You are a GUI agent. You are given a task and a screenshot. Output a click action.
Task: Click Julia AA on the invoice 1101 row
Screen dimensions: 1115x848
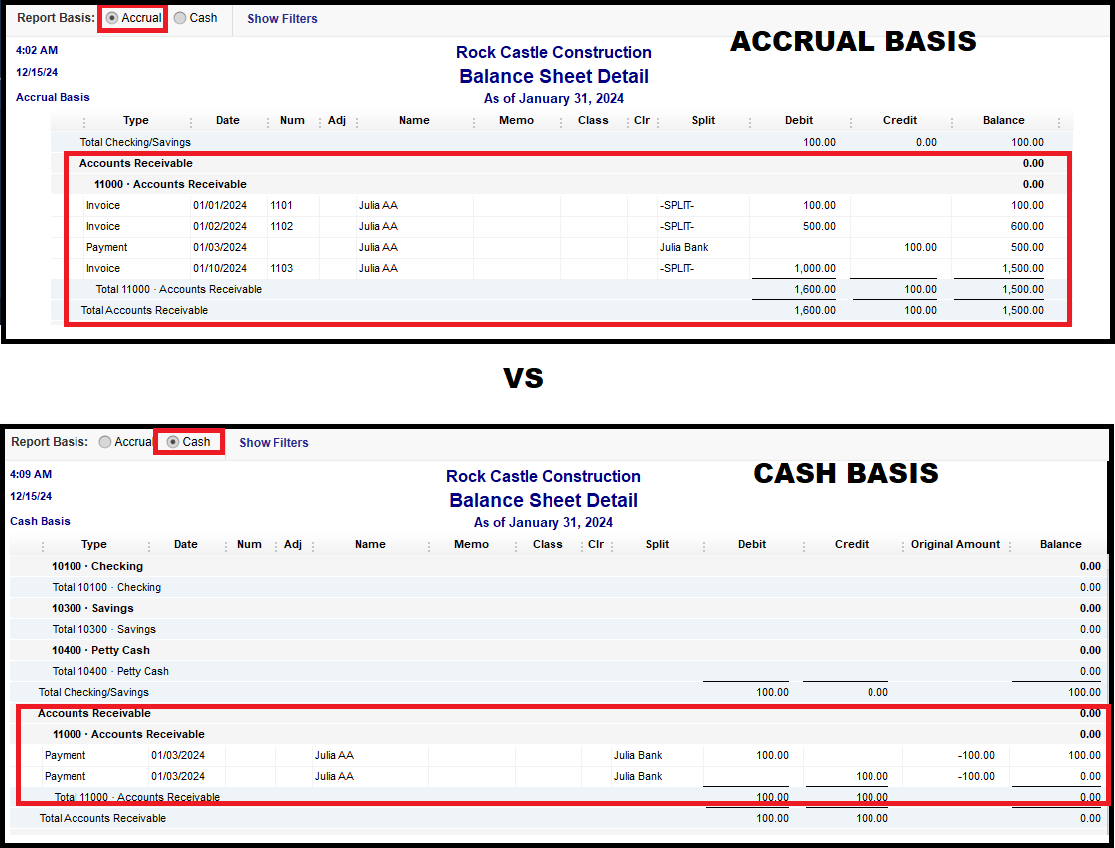coord(378,205)
